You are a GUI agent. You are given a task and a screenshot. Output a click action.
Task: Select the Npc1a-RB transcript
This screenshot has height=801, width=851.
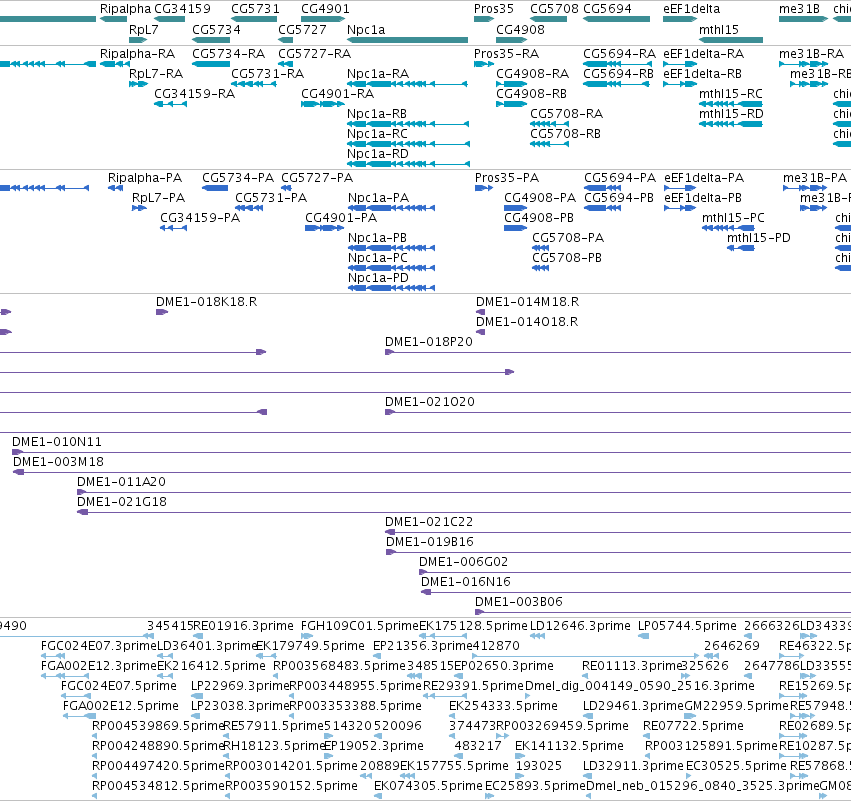[408, 124]
